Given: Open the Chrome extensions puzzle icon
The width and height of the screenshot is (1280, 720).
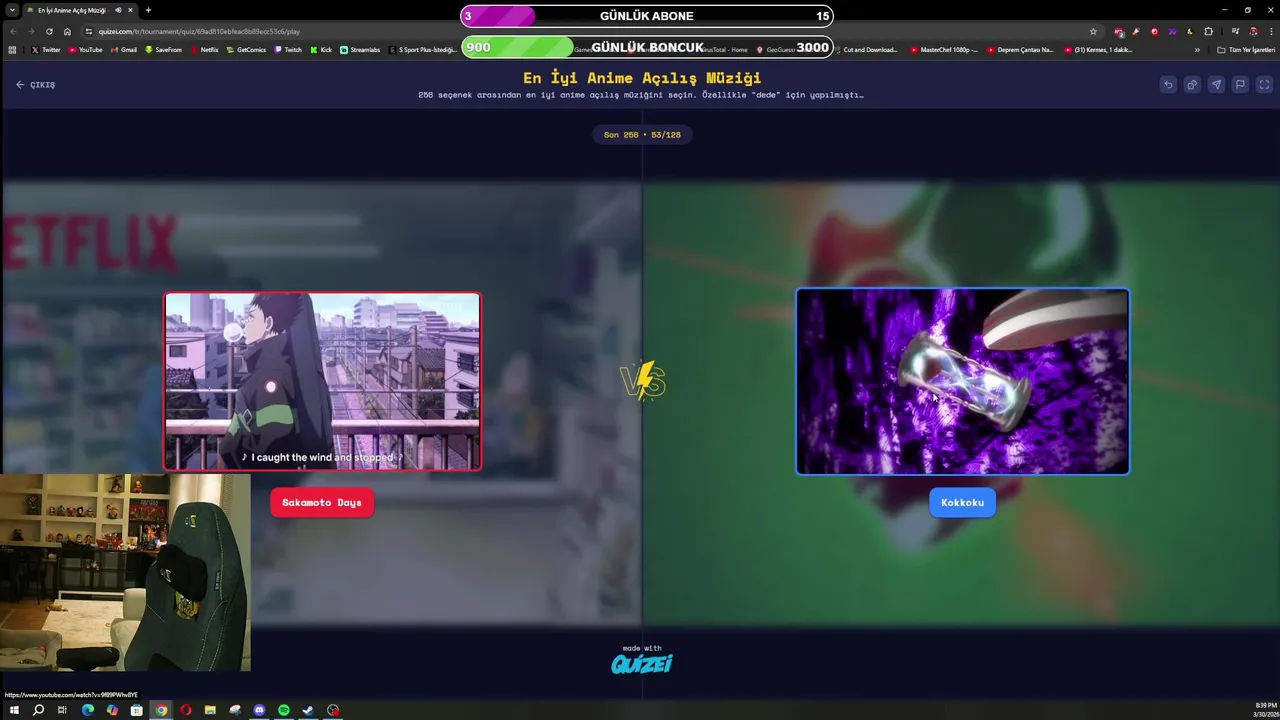Looking at the screenshot, I should click(x=1208, y=31).
